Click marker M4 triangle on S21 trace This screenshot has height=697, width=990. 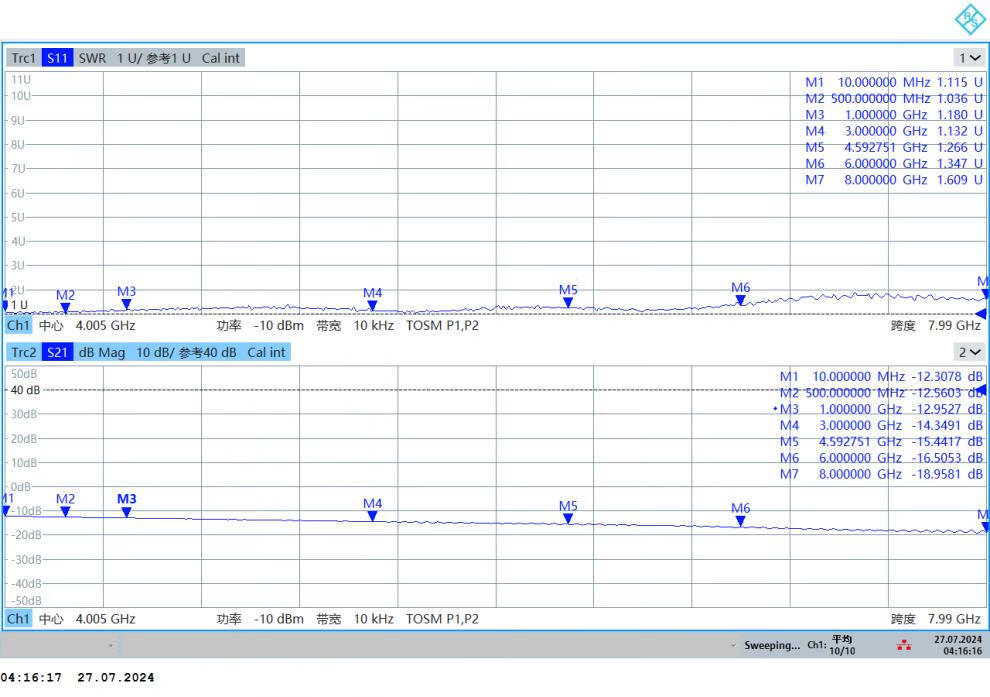coord(372,516)
